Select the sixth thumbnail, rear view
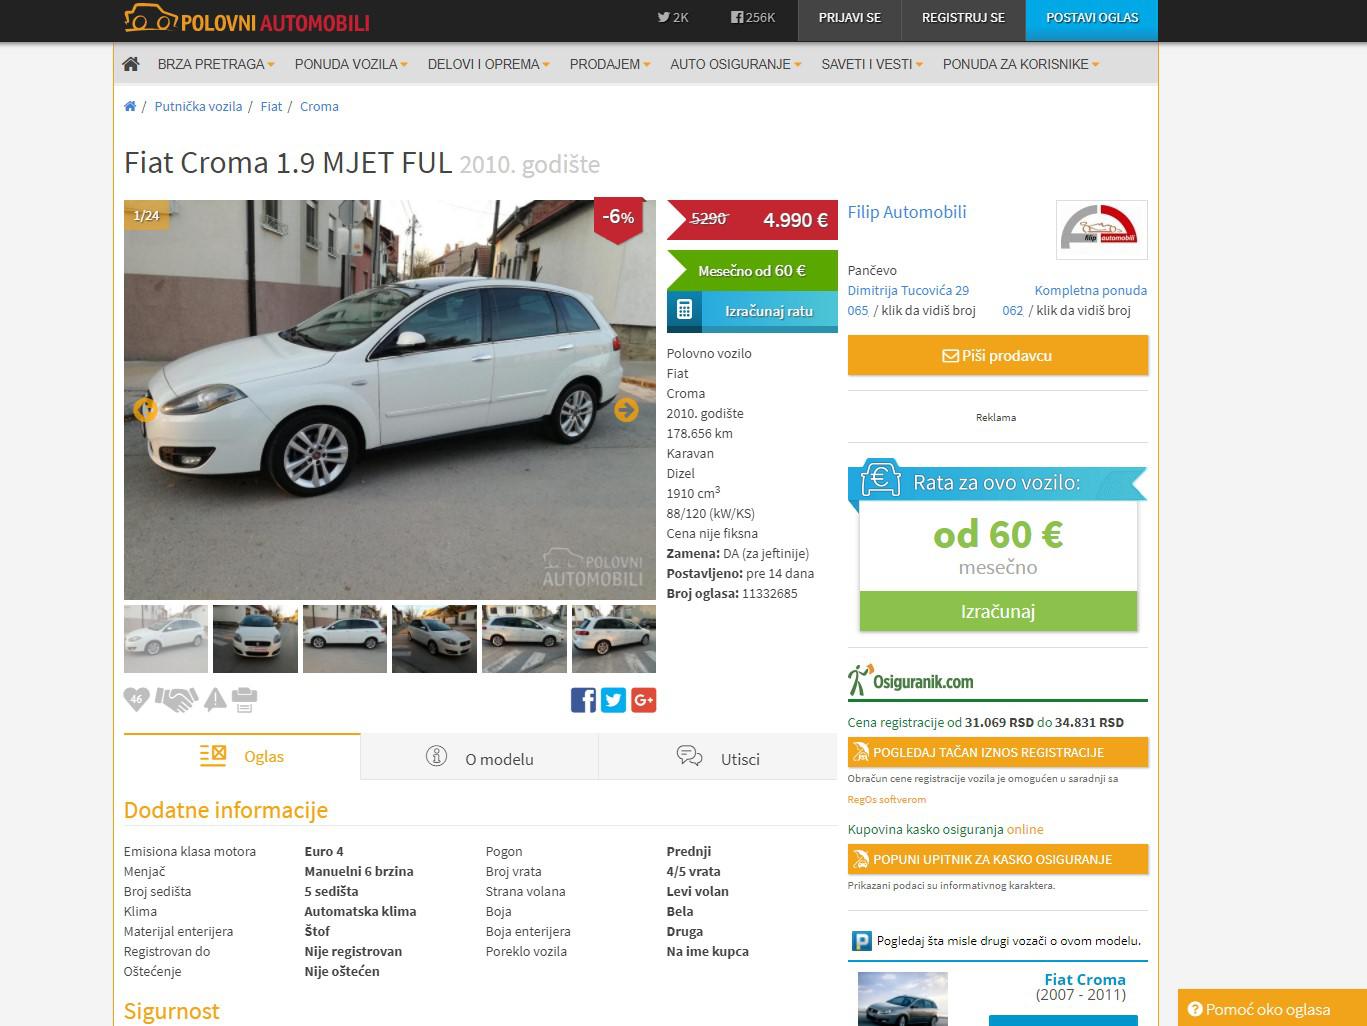The width and height of the screenshot is (1367, 1026). 614,639
